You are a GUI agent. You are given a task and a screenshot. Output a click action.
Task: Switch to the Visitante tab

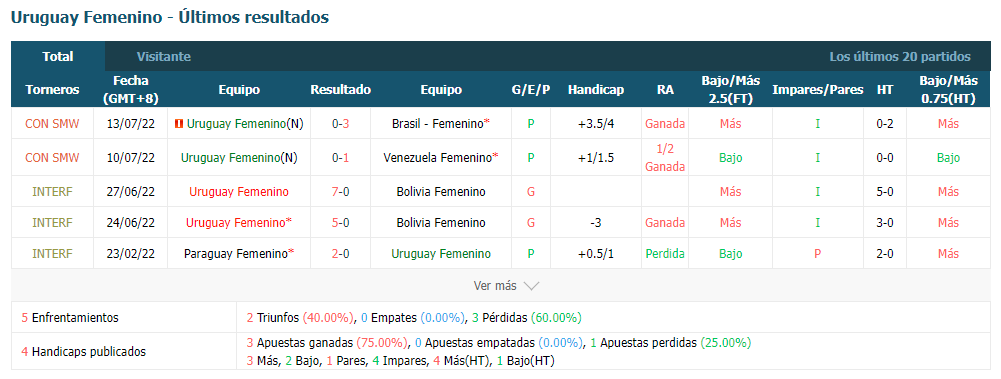coord(163,57)
